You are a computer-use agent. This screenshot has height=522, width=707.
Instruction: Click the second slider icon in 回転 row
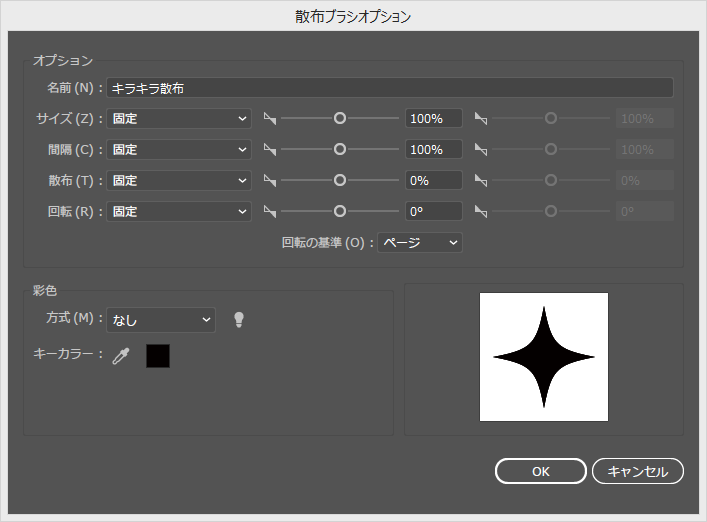pyautogui.click(x=481, y=211)
